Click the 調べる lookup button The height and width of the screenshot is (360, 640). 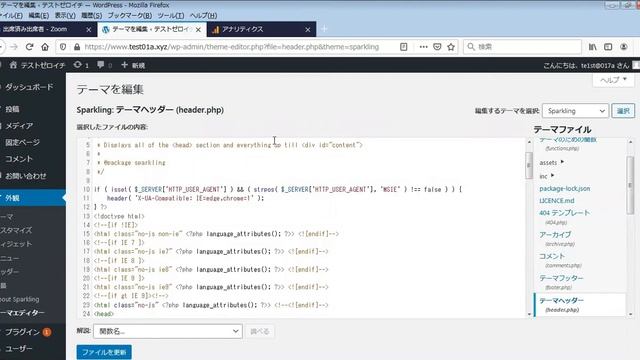pos(260,331)
